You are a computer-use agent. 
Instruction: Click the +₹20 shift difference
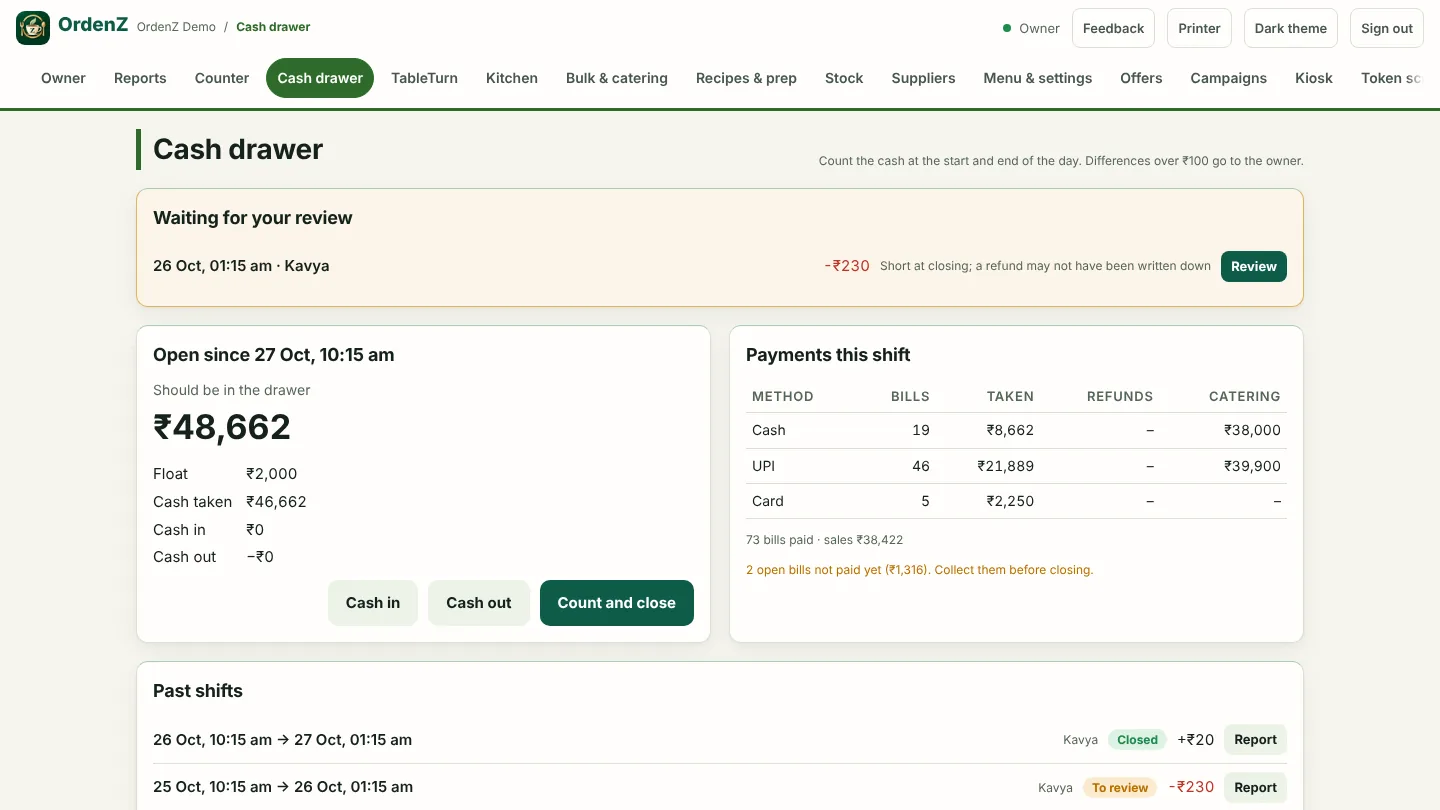(x=1196, y=740)
